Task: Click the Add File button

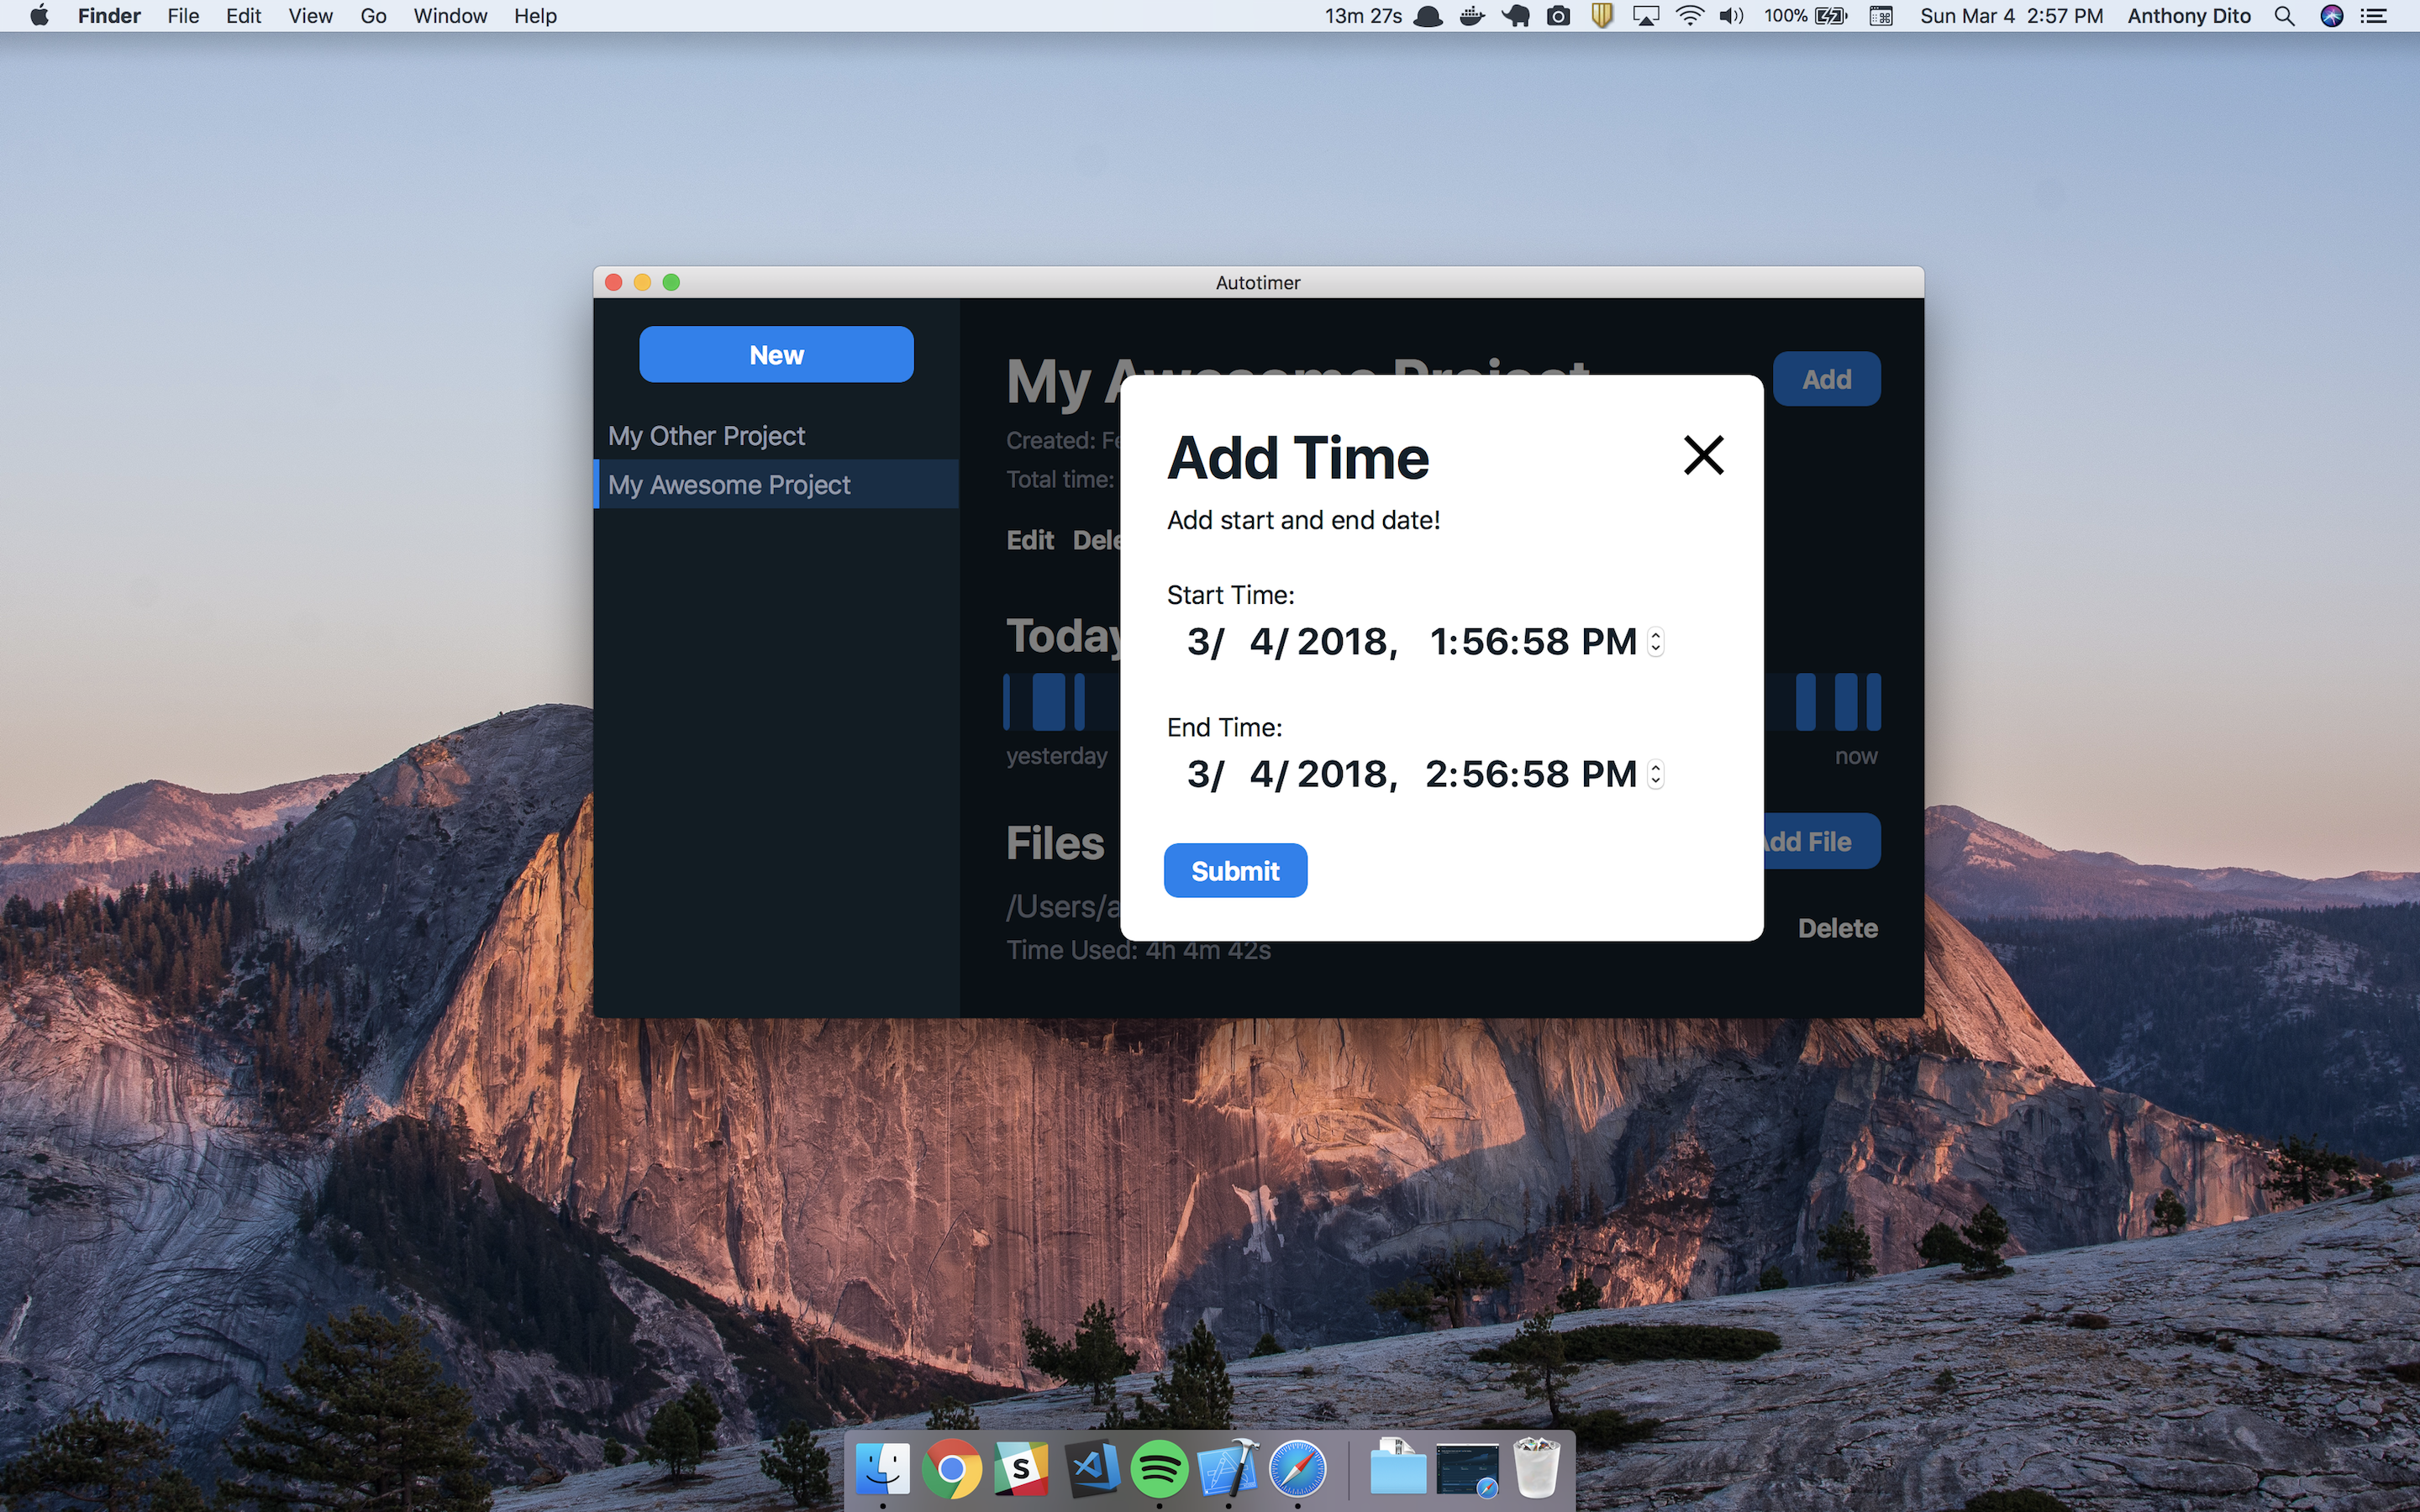Action: [1821, 841]
